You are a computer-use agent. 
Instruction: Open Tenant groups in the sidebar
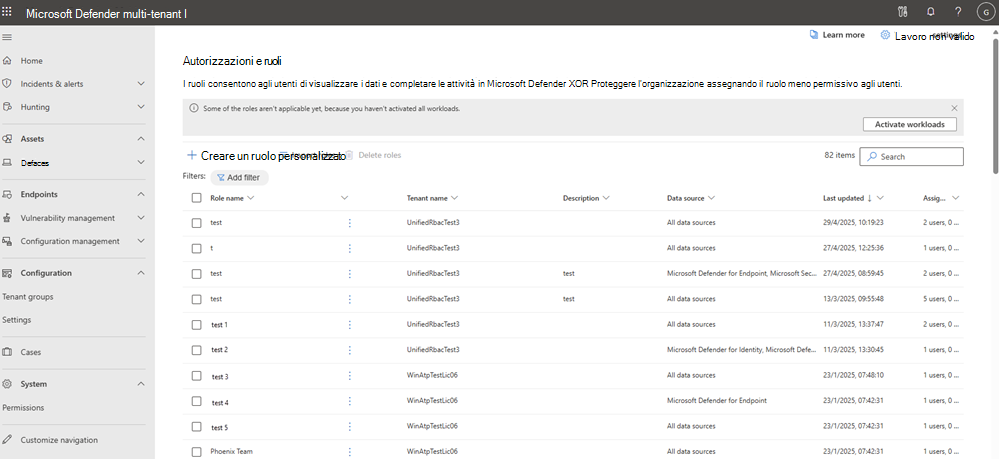pos(28,296)
